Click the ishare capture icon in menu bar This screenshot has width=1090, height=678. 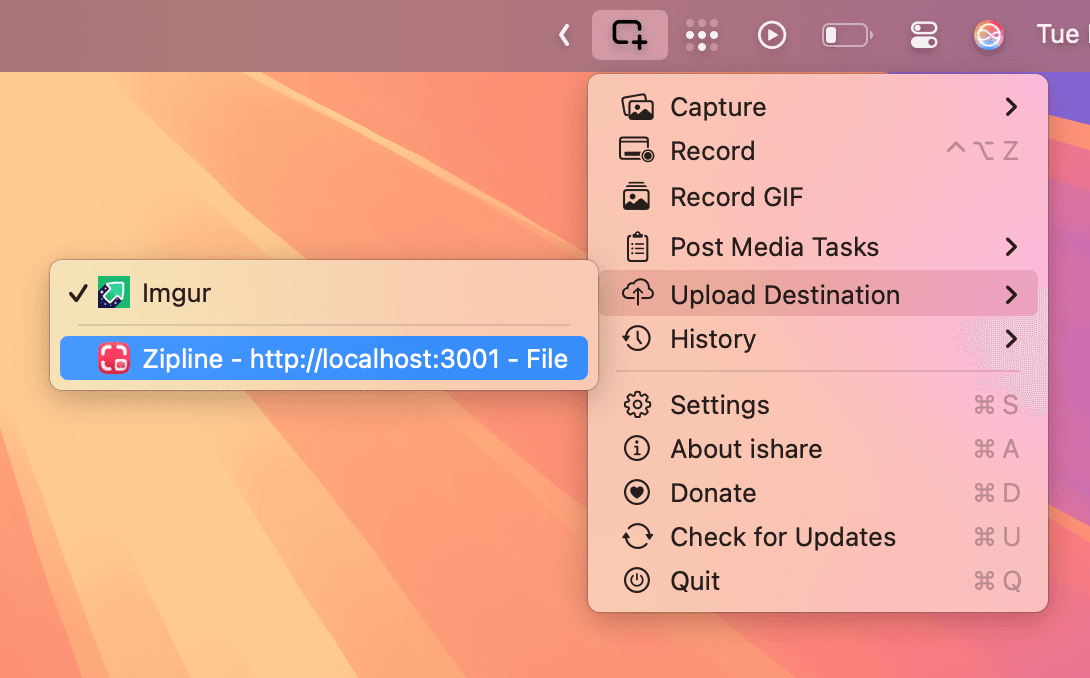pos(629,35)
